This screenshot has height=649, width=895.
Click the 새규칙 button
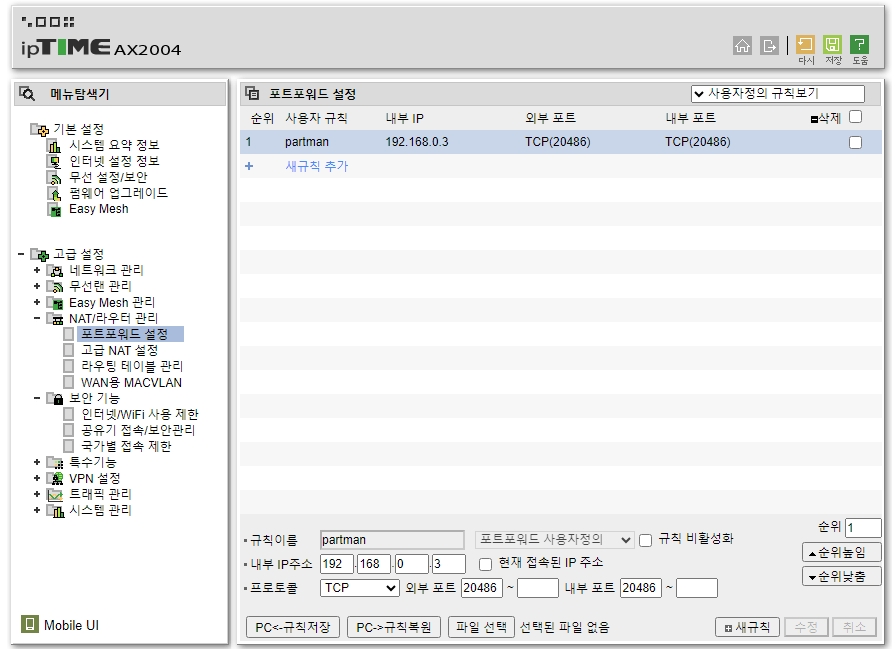pyautogui.click(x=748, y=627)
